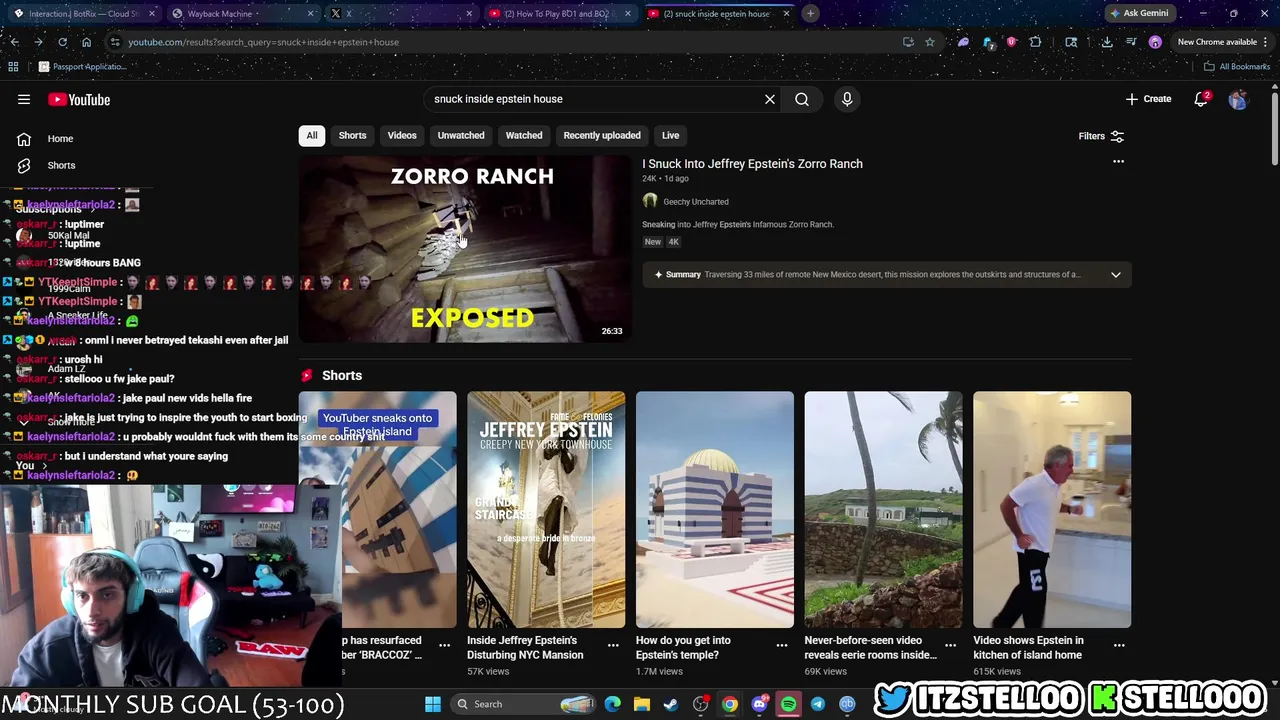Select the Live filter chip
The width and height of the screenshot is (1280, 720).
tap(670, 135)
